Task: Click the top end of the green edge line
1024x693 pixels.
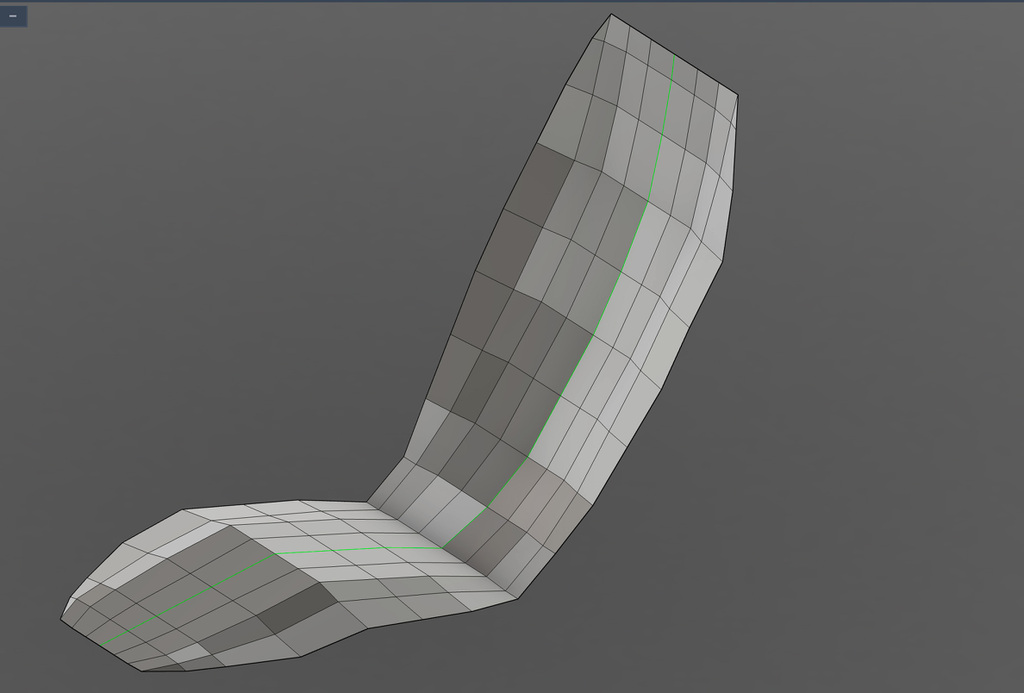Action: pyautogui.click(x=674, y=64)
